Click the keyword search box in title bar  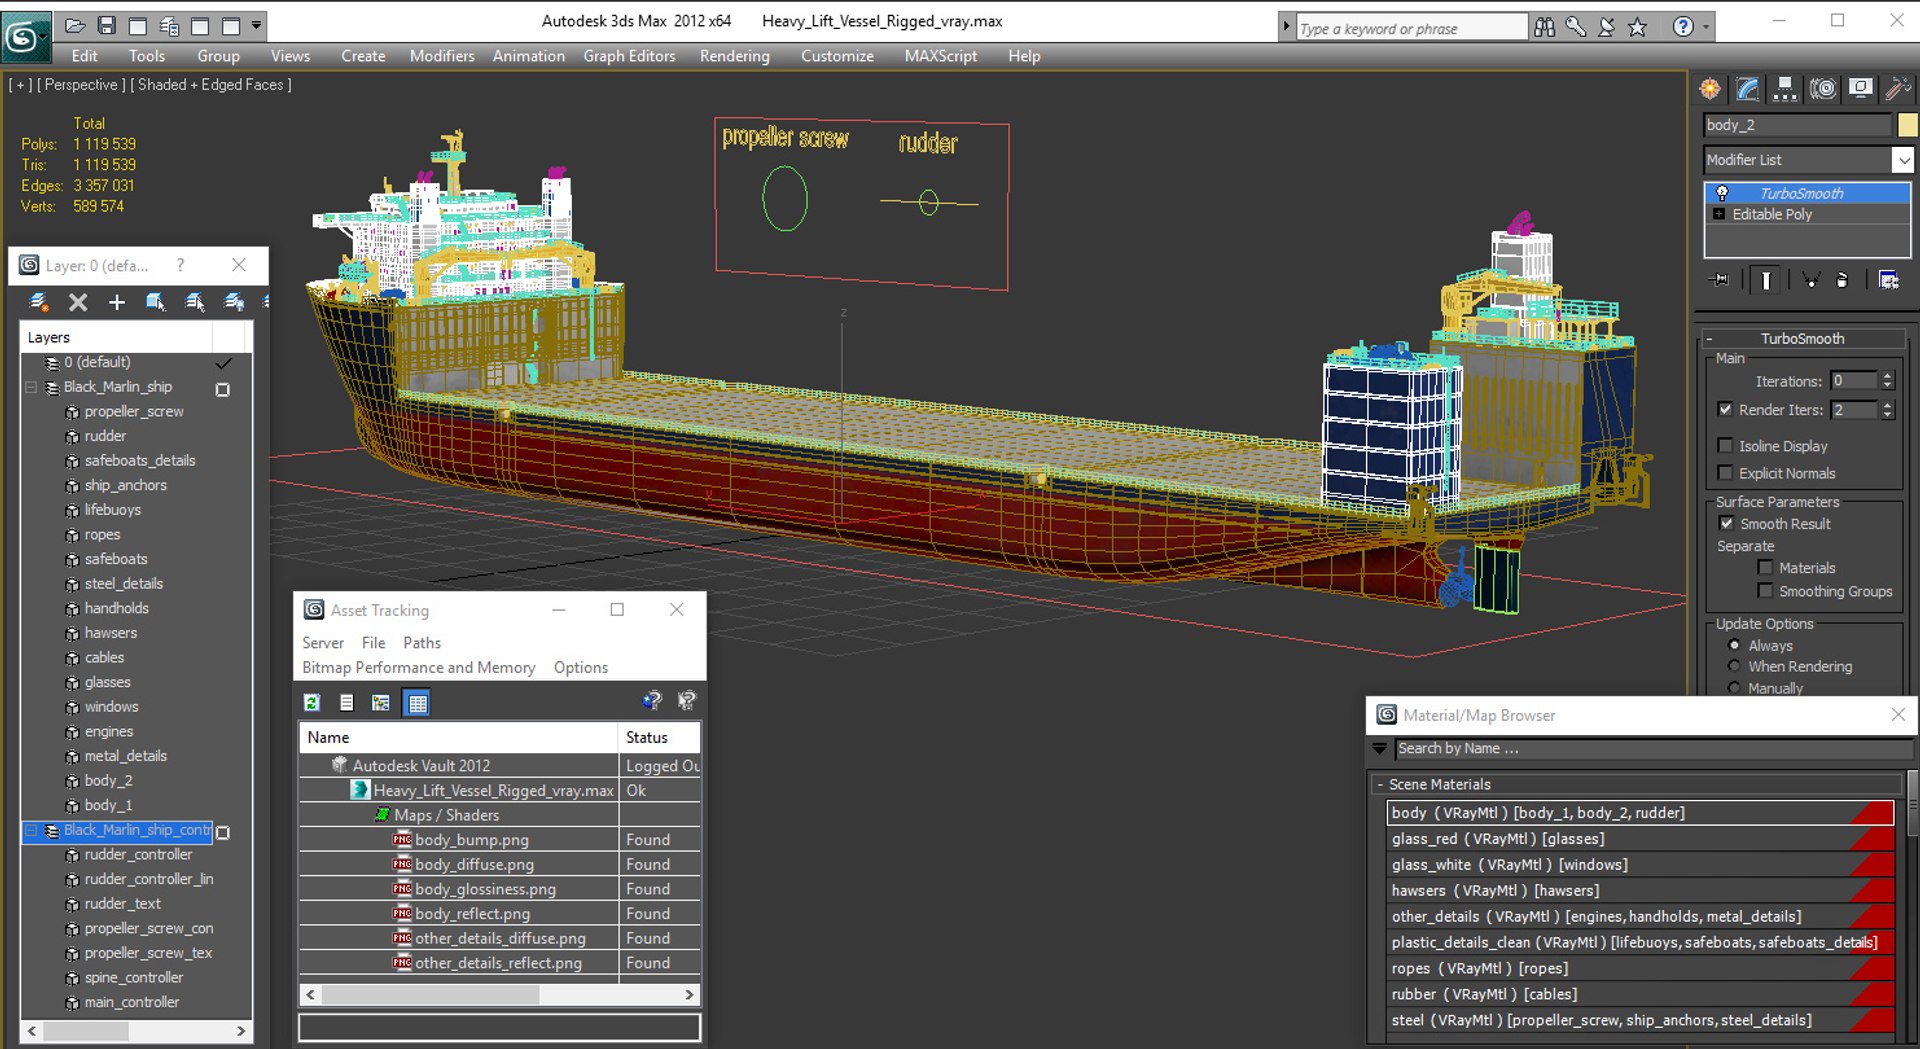1412,28
